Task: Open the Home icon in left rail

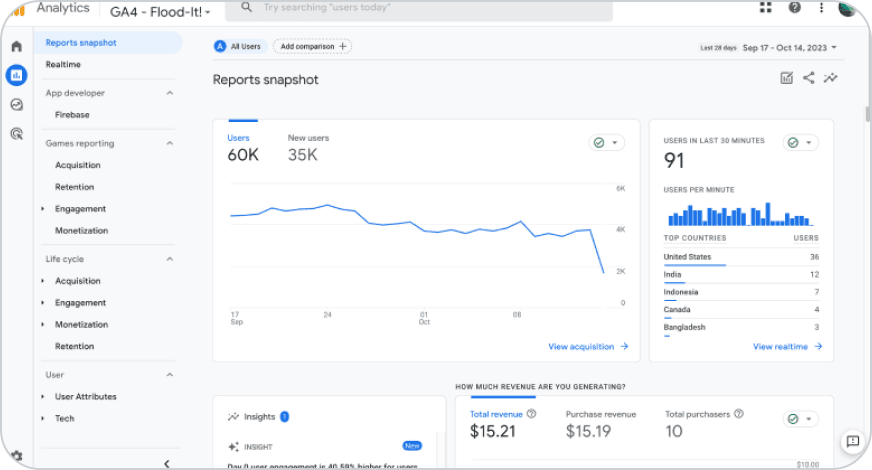Action: point(17,46)
